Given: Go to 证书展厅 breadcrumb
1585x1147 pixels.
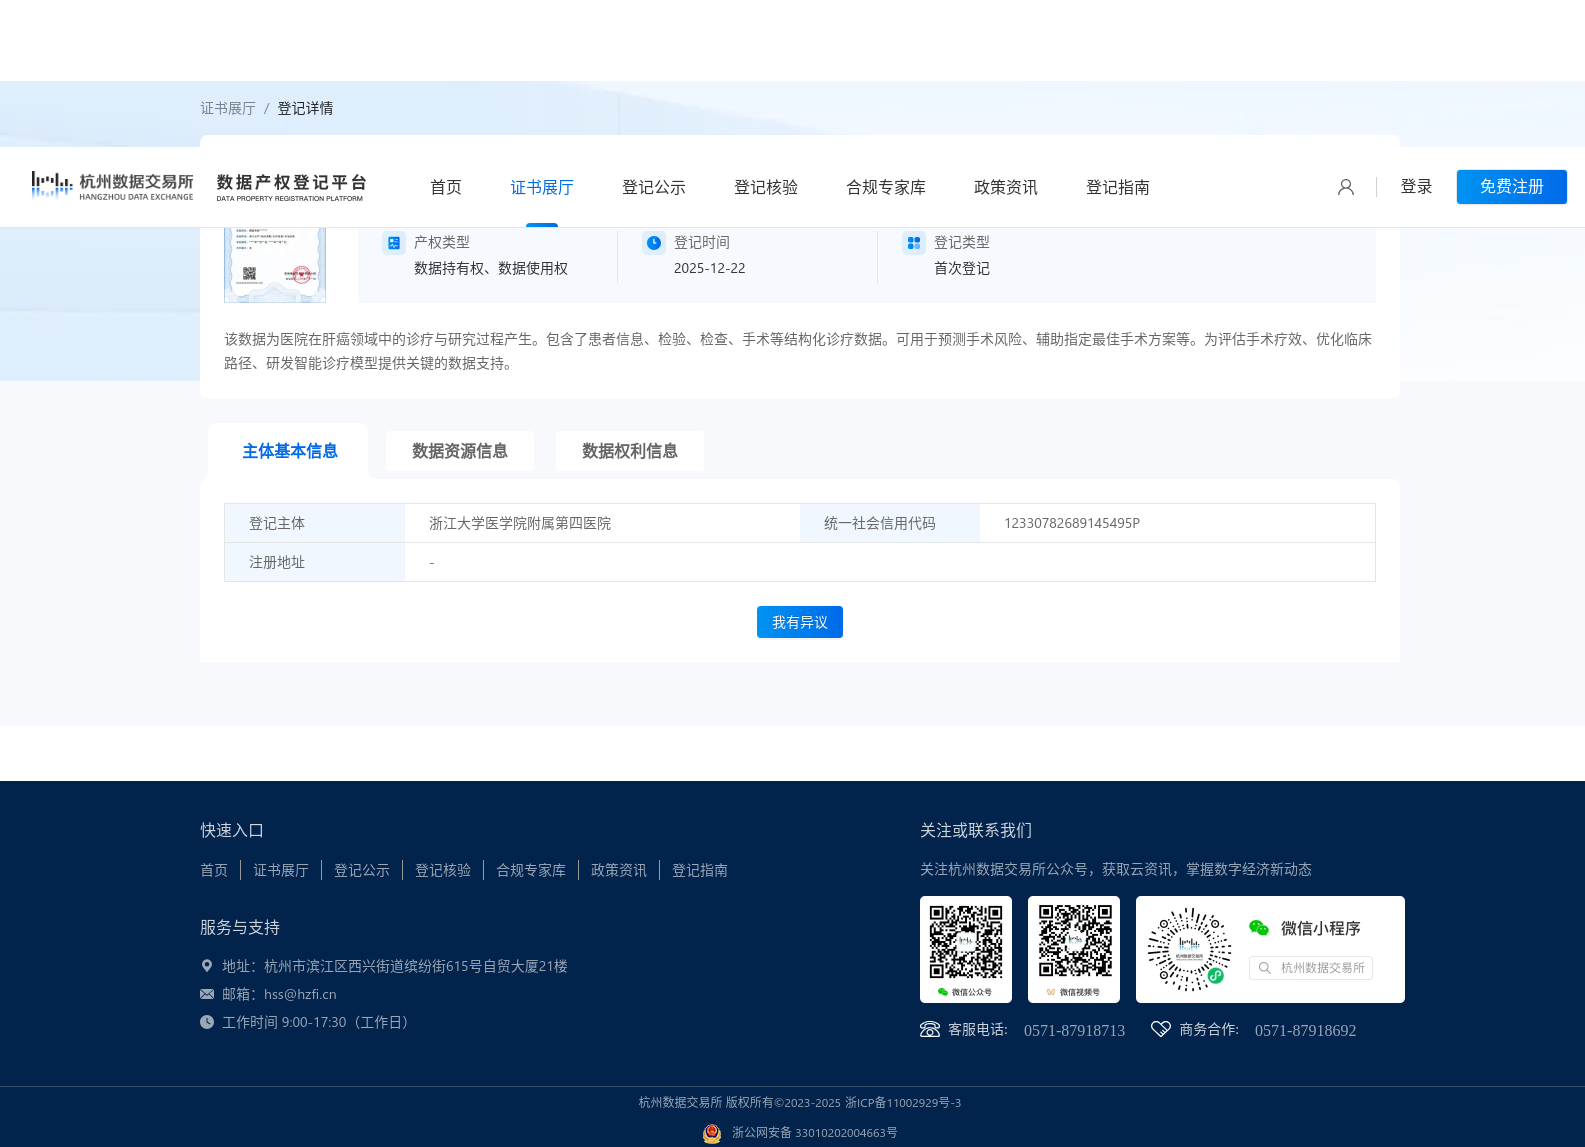Looking at the screenshot, I should pos(228,108).
